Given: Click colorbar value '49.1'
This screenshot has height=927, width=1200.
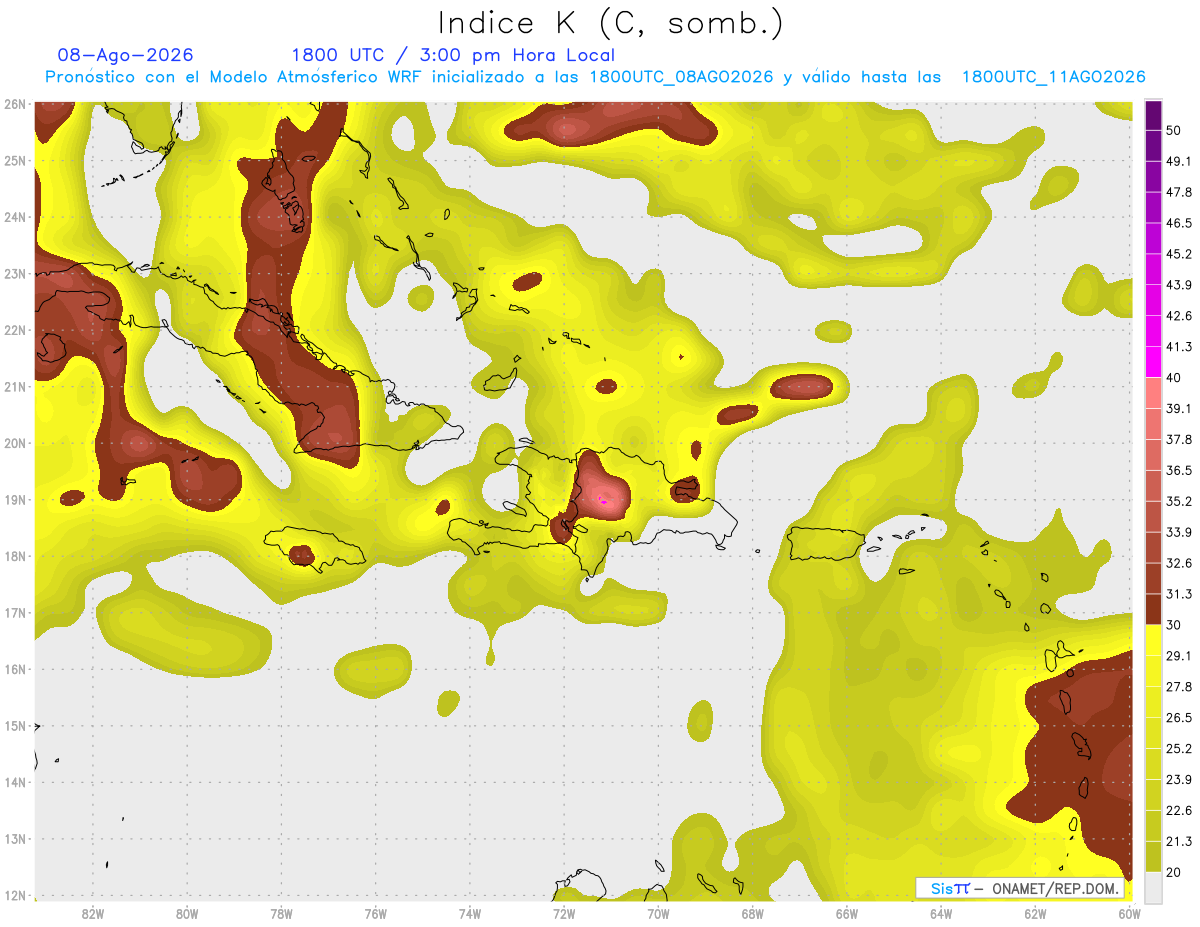Looking at the screenshot, I should click(1178, 161).
